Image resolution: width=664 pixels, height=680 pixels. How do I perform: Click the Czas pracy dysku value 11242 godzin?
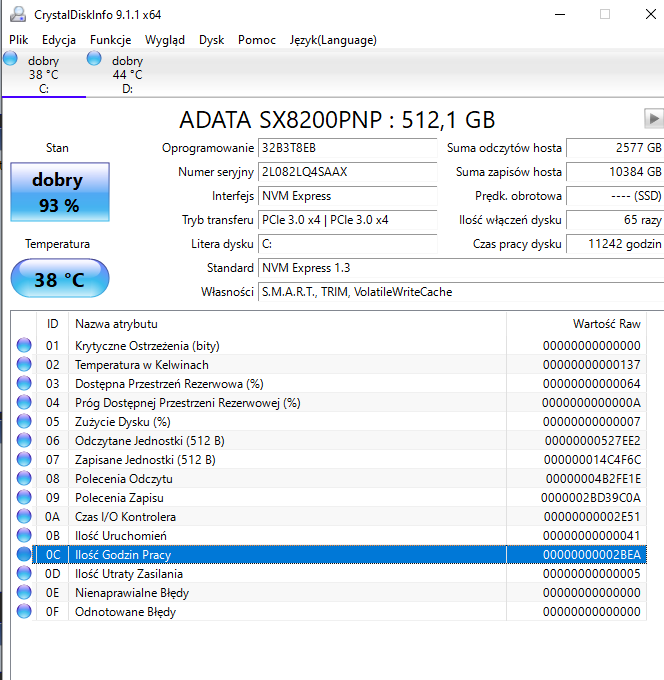615,244
